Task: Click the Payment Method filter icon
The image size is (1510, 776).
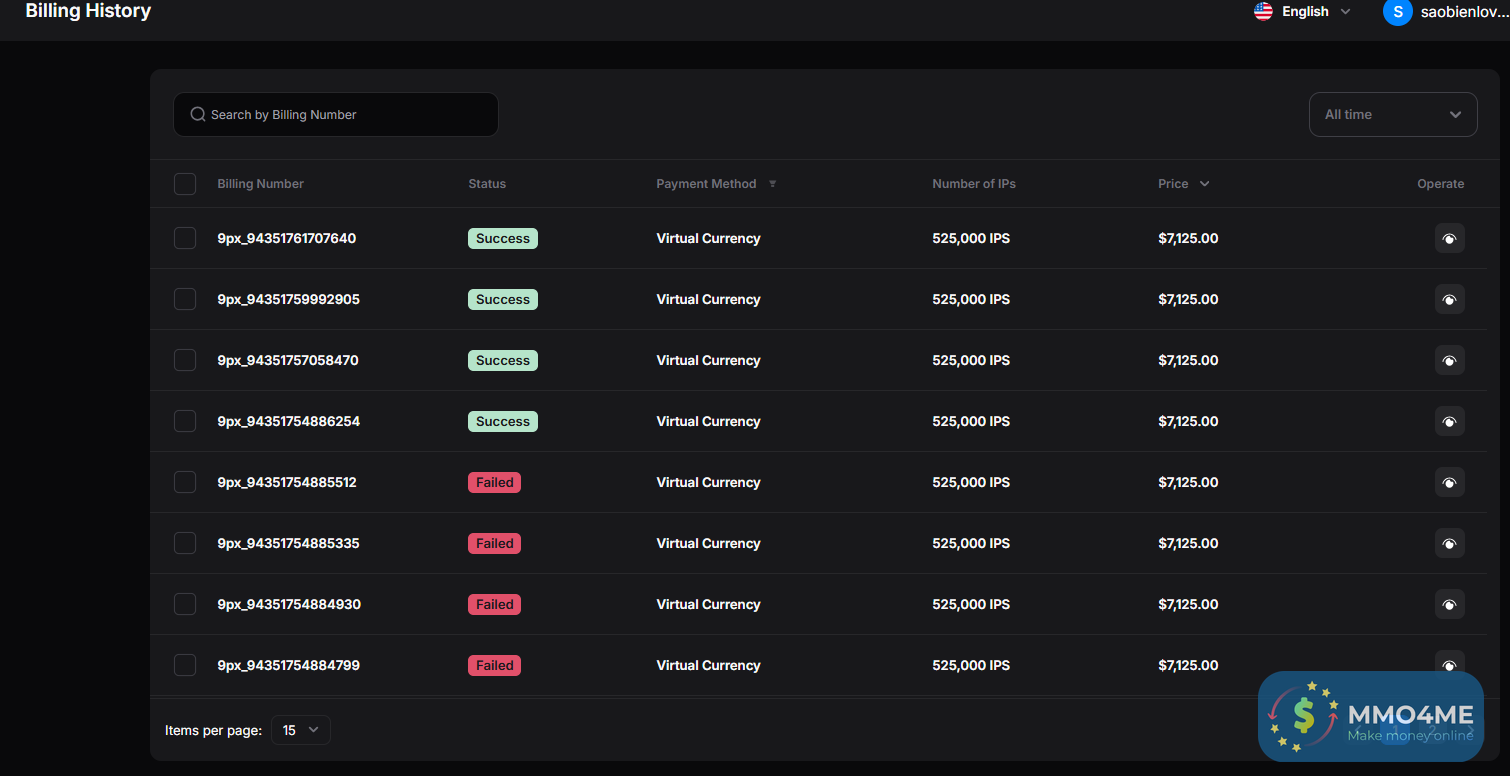Action: point(772,184)
